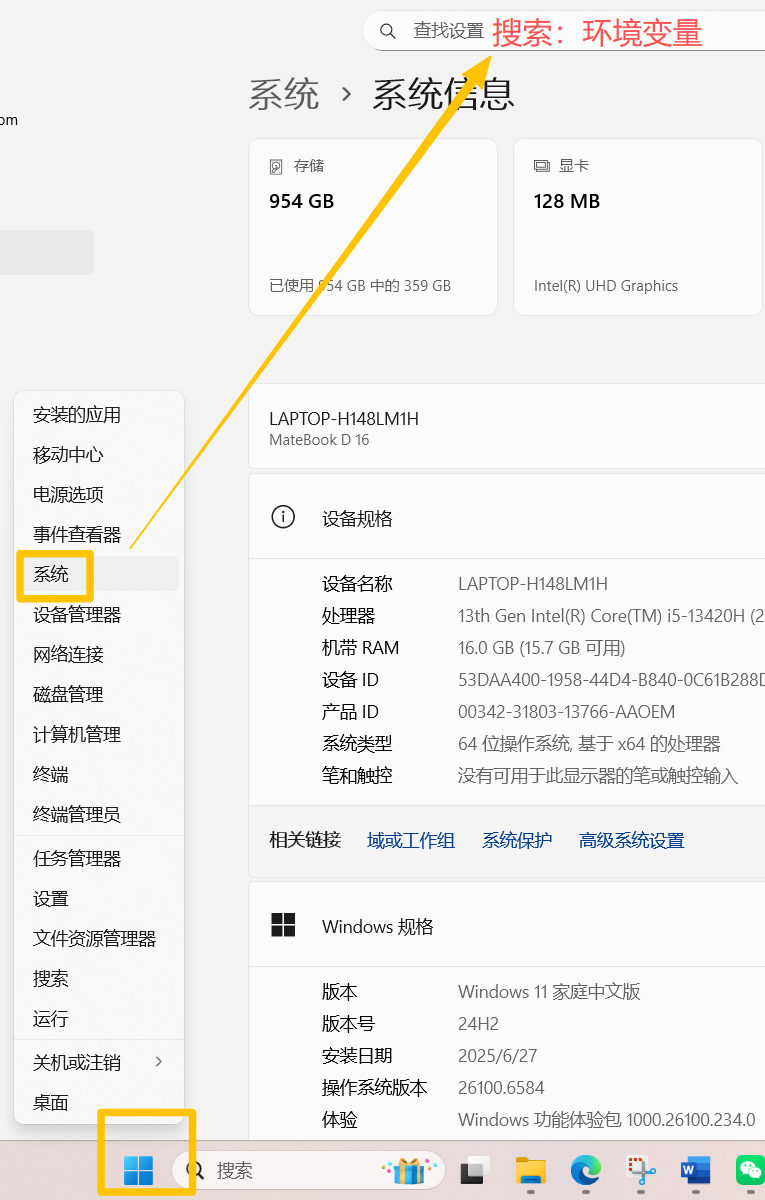Click the 产品 ID value 00342-31803-13766-AAOEM
The height and width of the screenshot is (1200, 765).
click(x=567, y=711)
